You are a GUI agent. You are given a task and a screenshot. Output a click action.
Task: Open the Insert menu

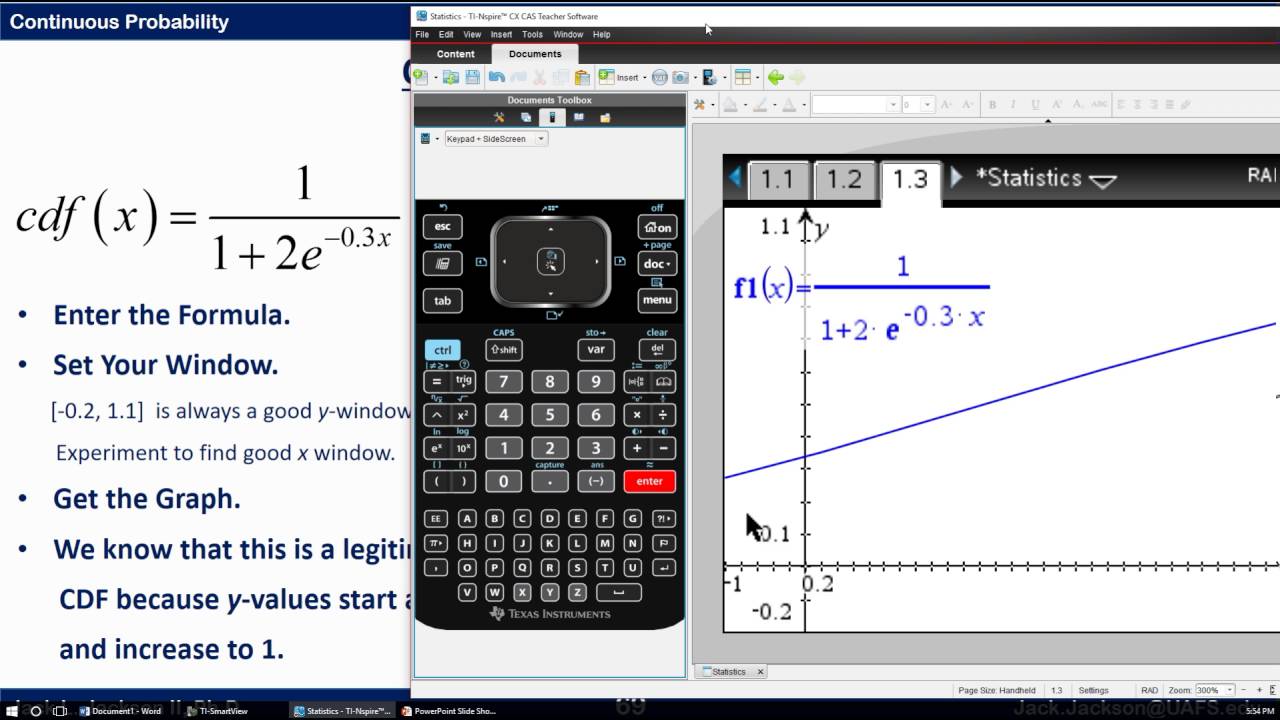click(501, 34)
